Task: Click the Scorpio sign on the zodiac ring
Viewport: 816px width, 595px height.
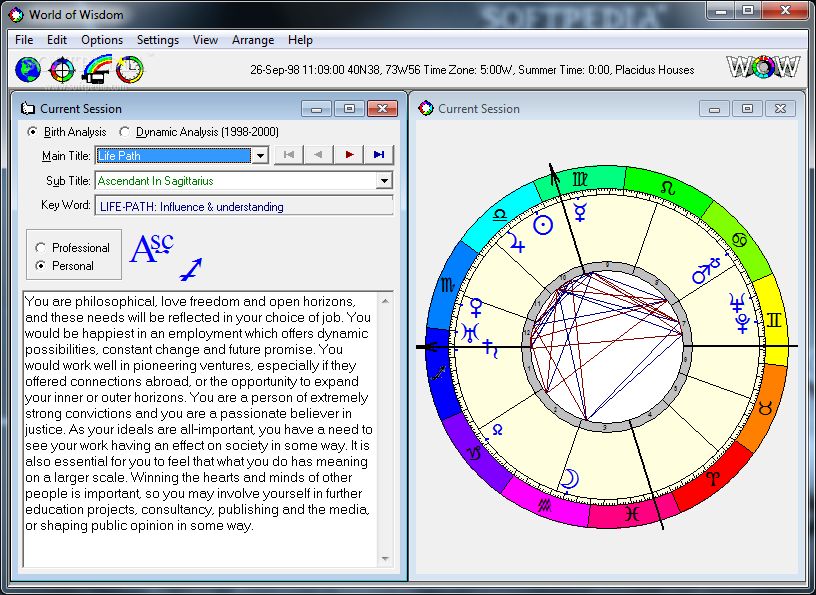Action: tap(446, 287)
